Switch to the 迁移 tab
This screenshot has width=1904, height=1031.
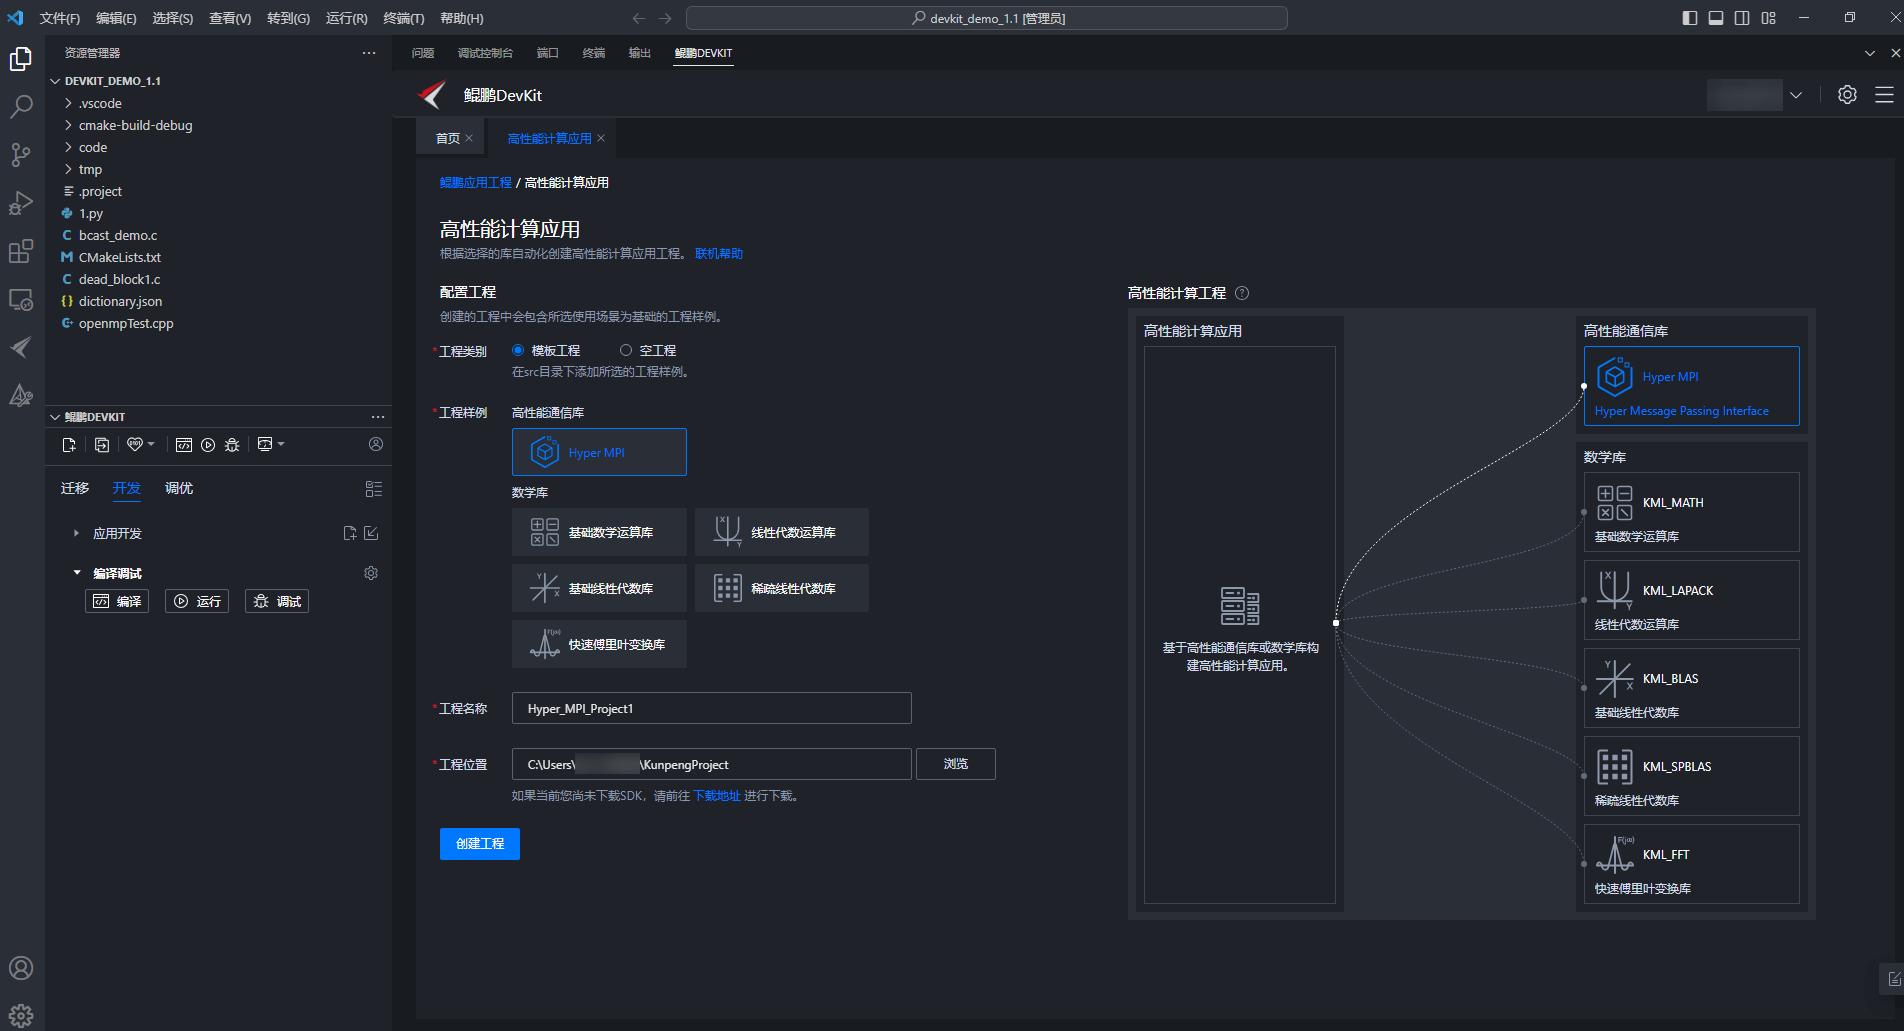pos(75,488)
